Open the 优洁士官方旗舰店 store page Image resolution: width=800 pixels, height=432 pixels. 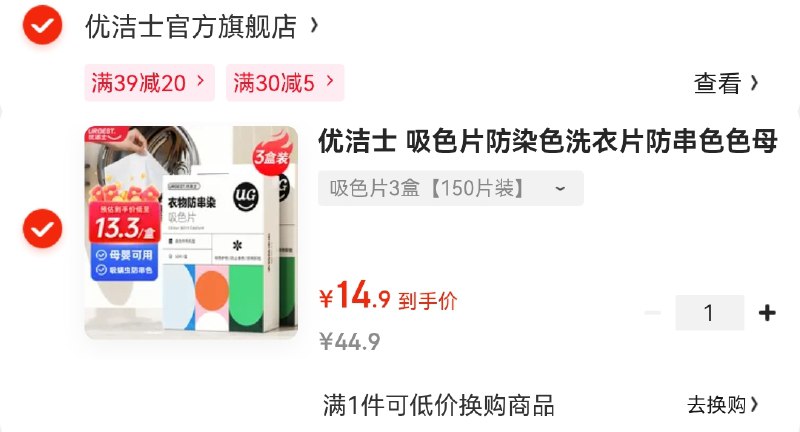coord(191,27)
